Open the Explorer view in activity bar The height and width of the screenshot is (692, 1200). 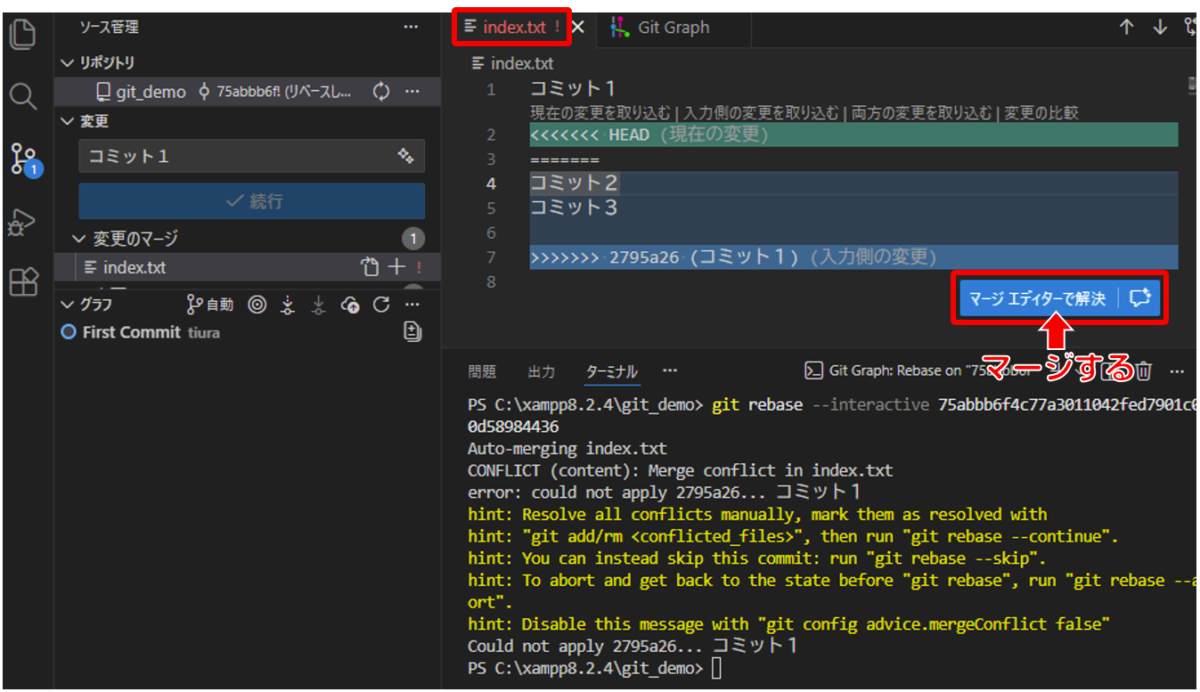click(x=22, y=35)
